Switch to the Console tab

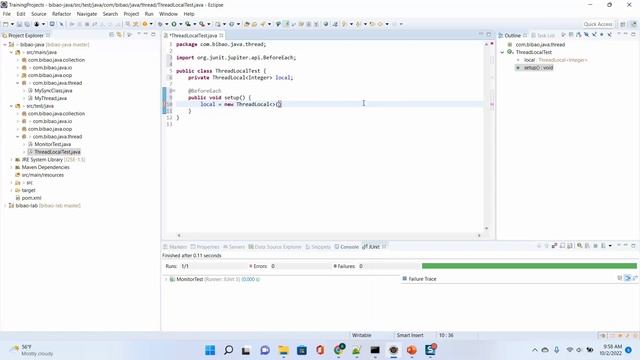coord(346,247)
